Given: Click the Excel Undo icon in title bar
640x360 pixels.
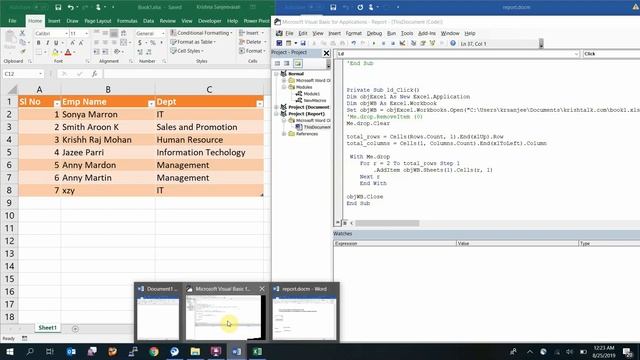Looking at the screenshot, I should click(x=71, y=7).
